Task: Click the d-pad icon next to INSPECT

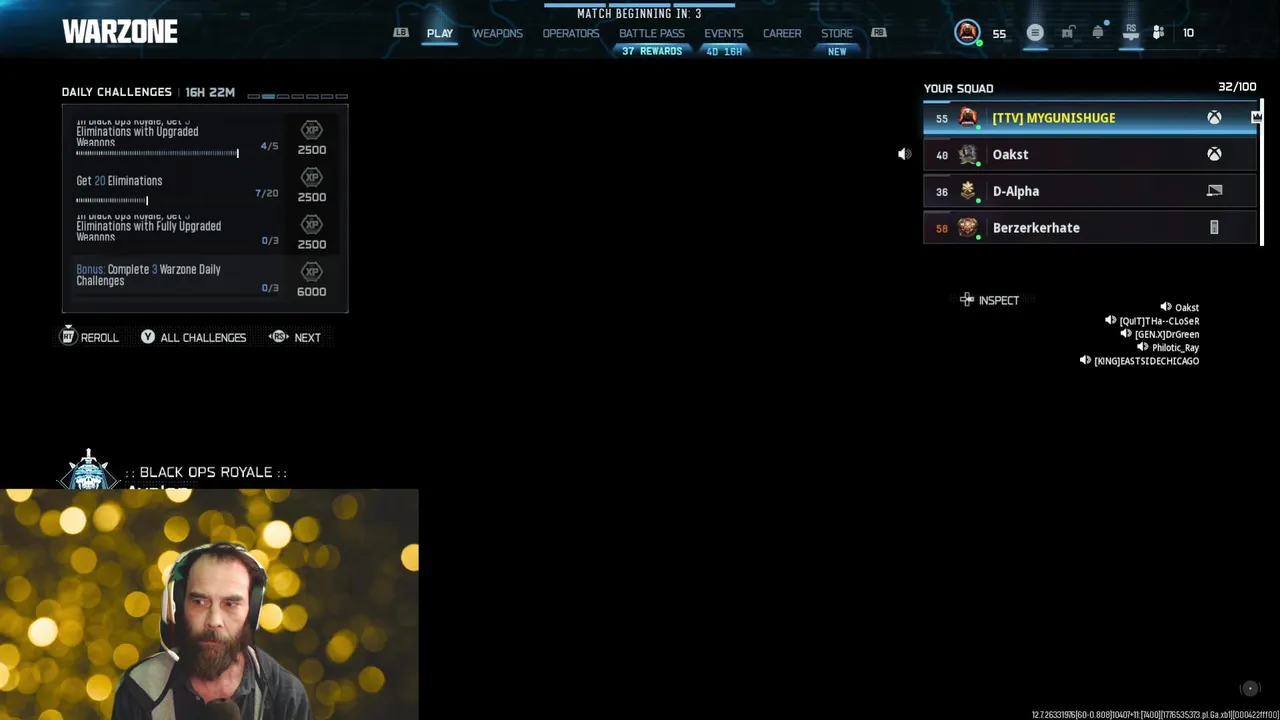Action: click(967, 300)
